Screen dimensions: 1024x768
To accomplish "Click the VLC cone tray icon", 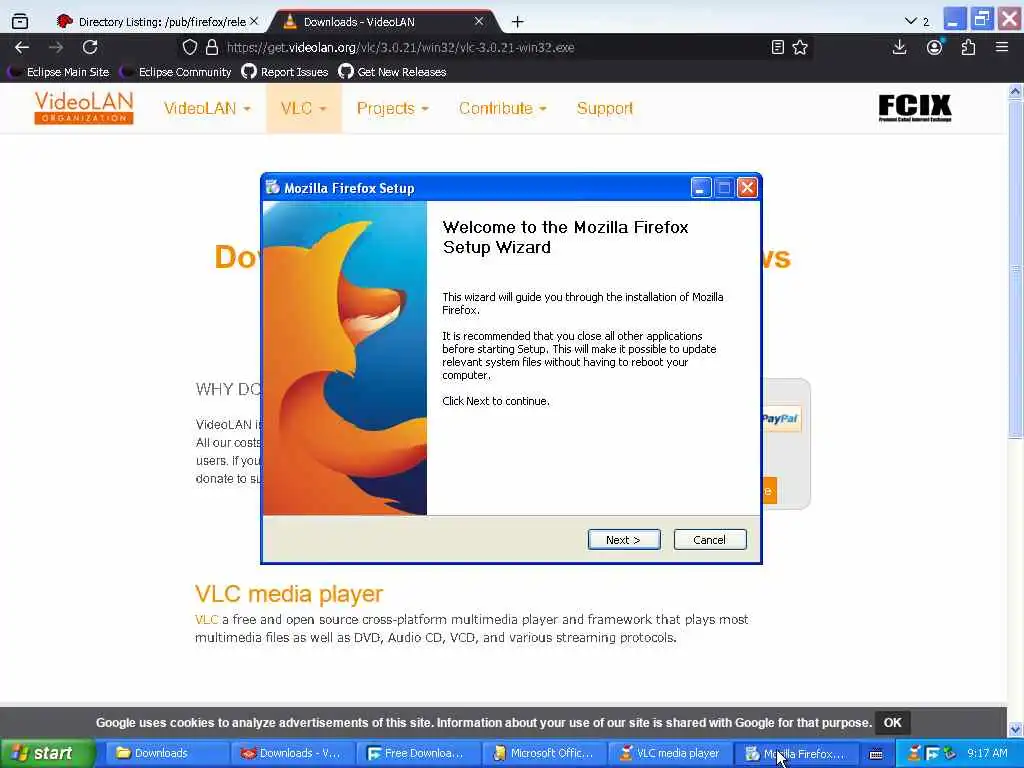I will [914, 754].
